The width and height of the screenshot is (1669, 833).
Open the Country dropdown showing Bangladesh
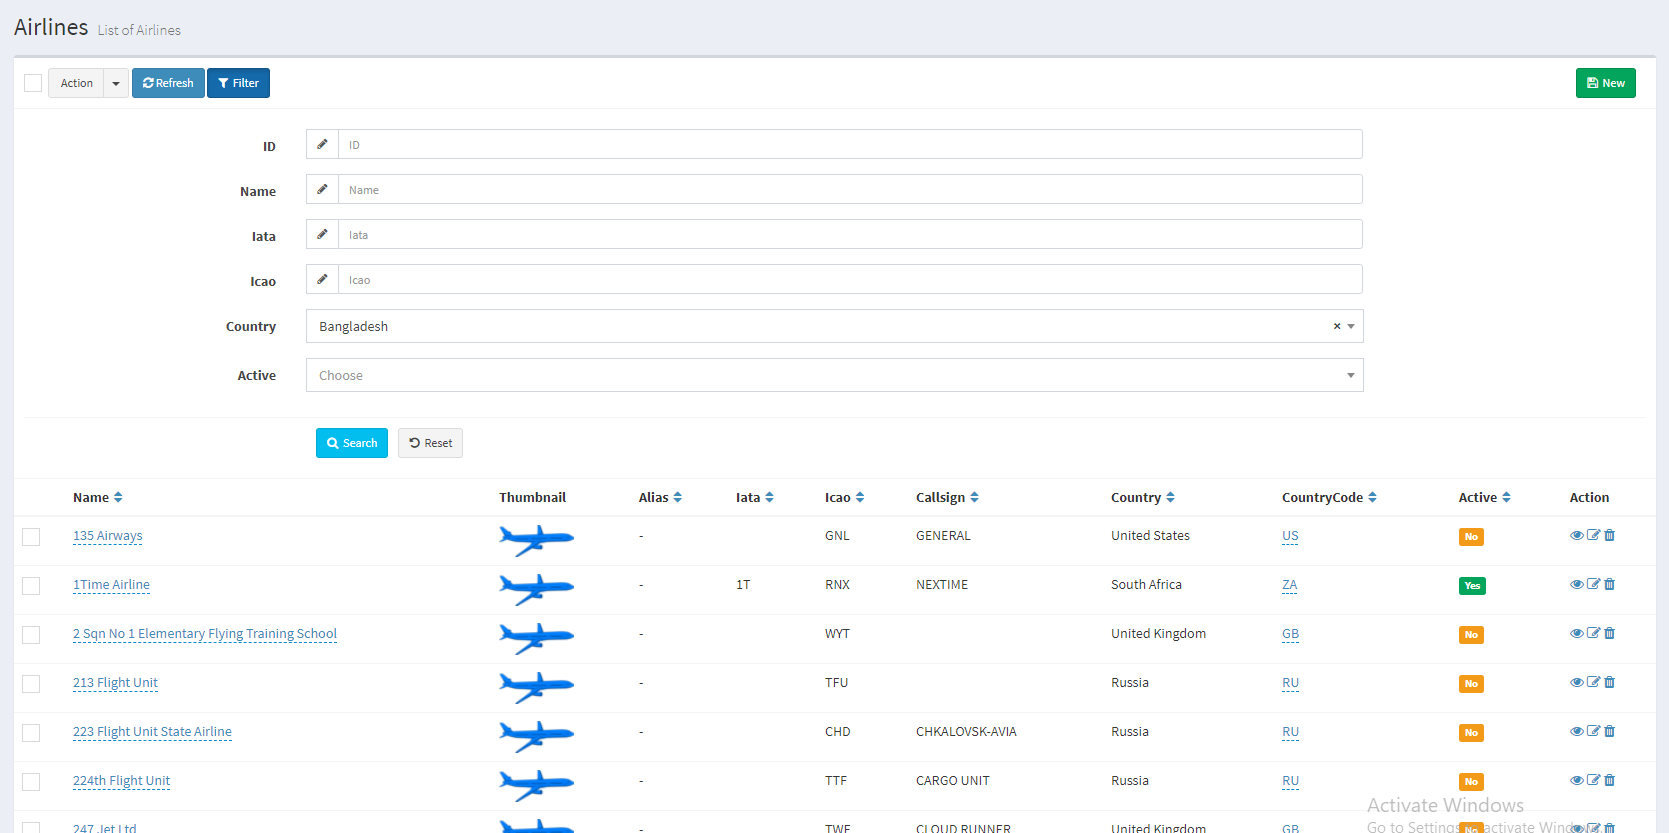pyautogui.click(x=820, y=327)
